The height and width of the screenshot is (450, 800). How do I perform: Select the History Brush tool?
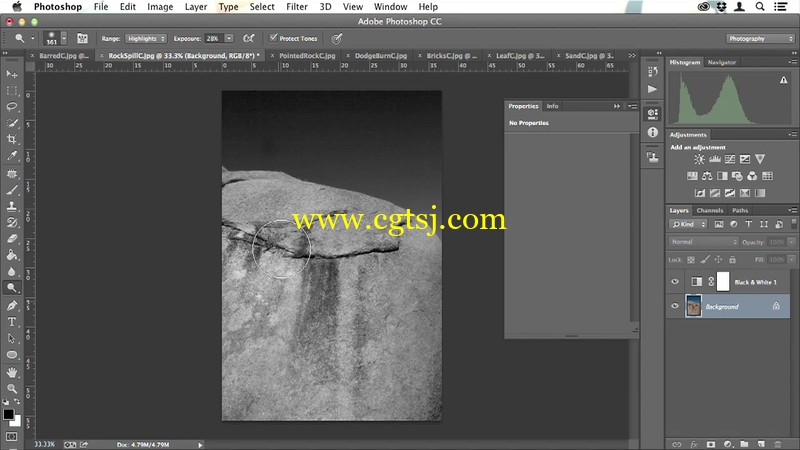(x=11, y=222)
